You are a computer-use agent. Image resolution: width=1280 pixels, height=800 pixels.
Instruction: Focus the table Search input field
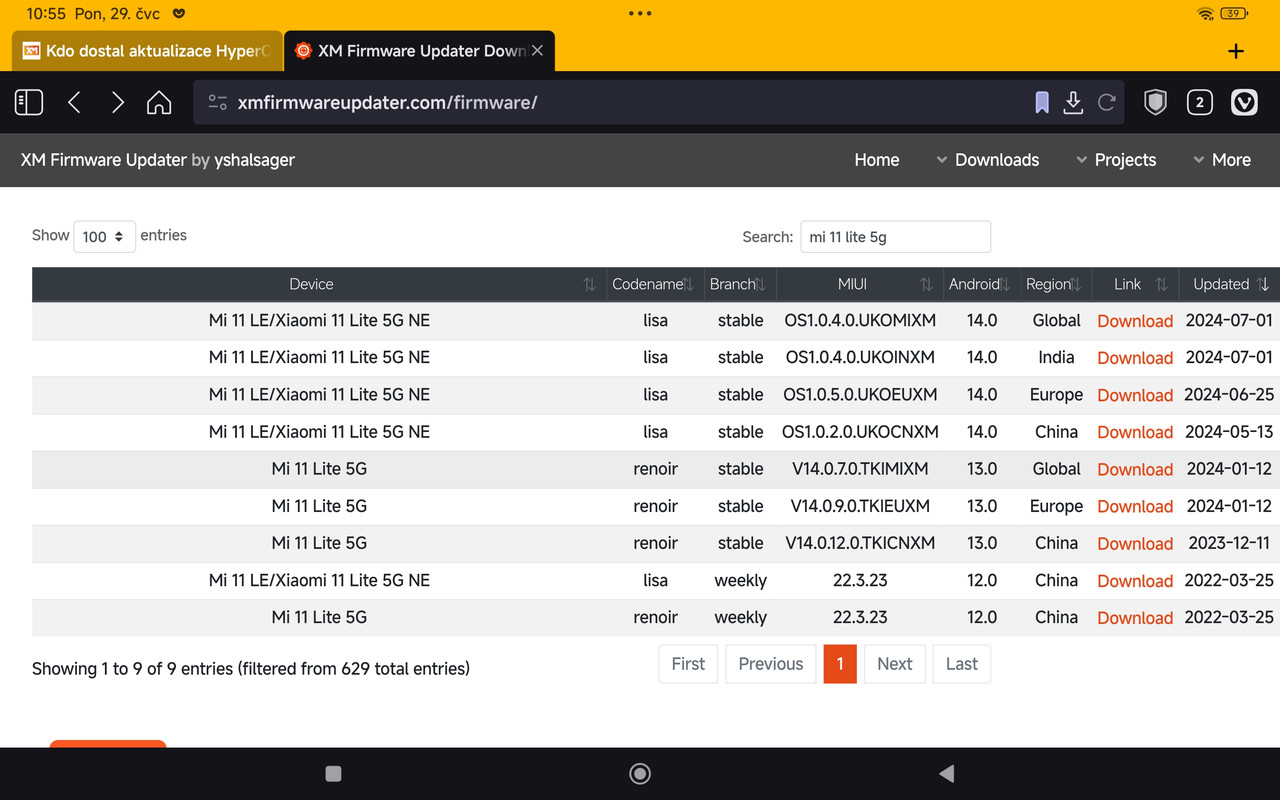point(896,237)
